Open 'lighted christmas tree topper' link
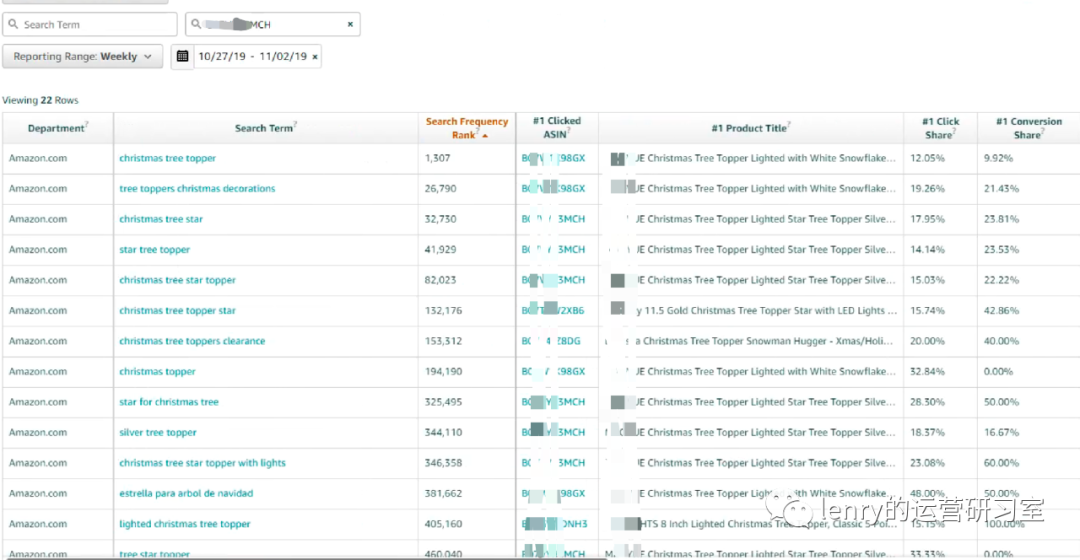This screenshot has height=560, width=1080. 185,524
